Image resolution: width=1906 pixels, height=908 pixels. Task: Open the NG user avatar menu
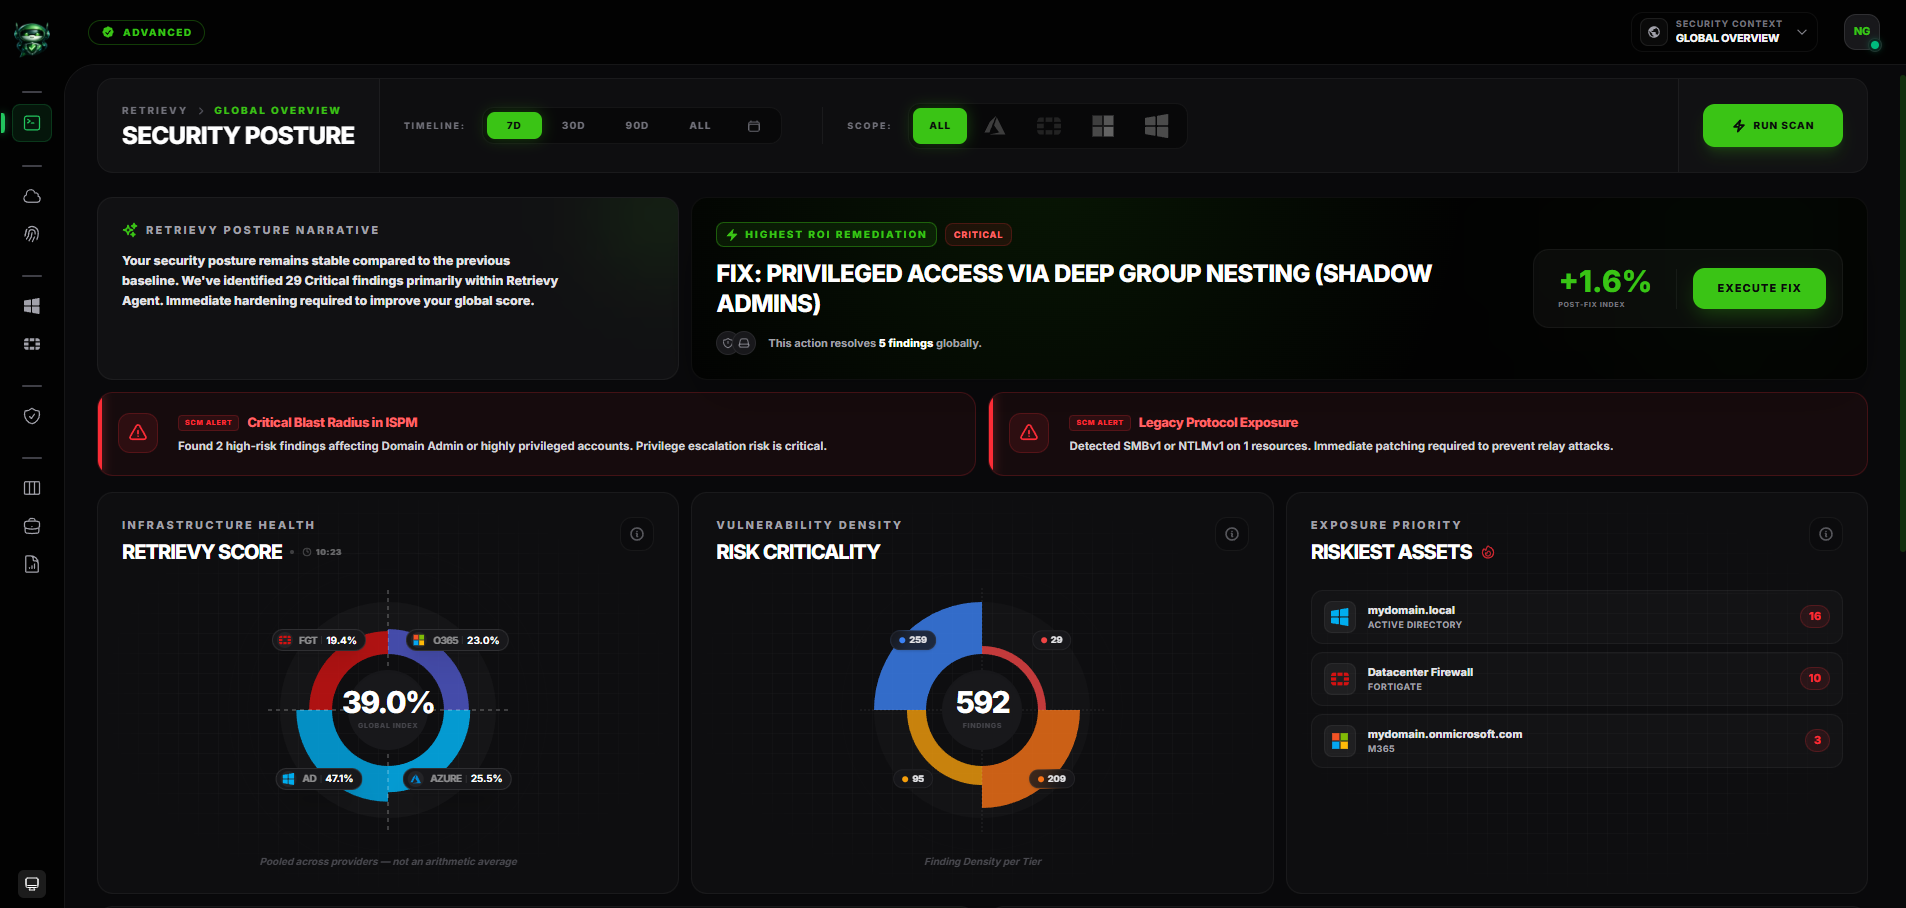click(1862, 32)
